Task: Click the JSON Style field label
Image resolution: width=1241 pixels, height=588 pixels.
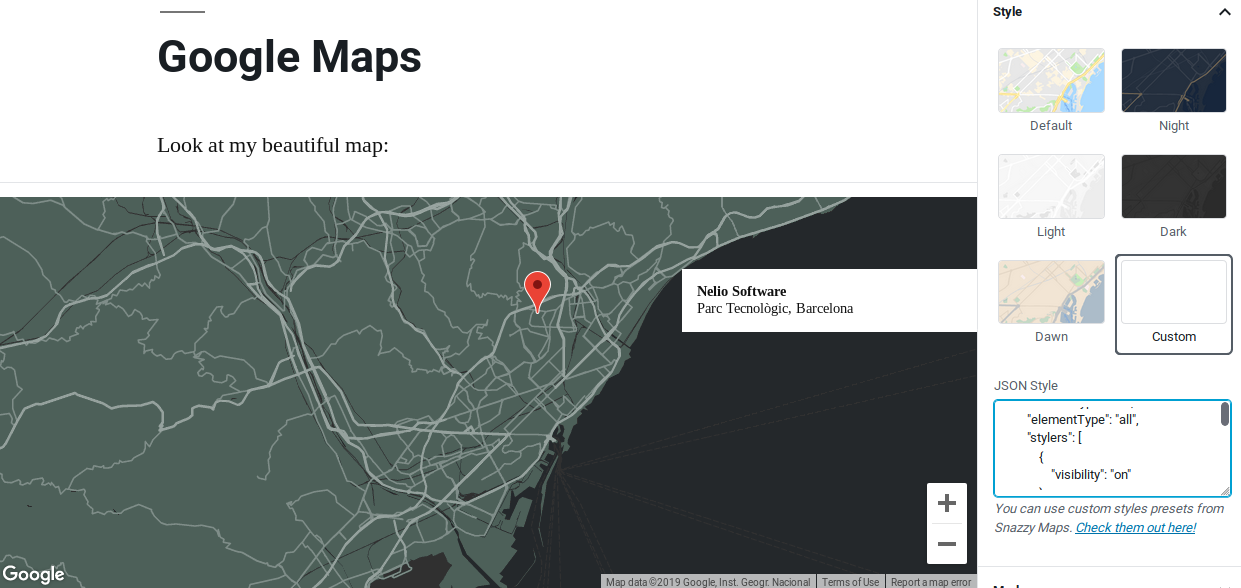Action: (x=1025, y=385)
